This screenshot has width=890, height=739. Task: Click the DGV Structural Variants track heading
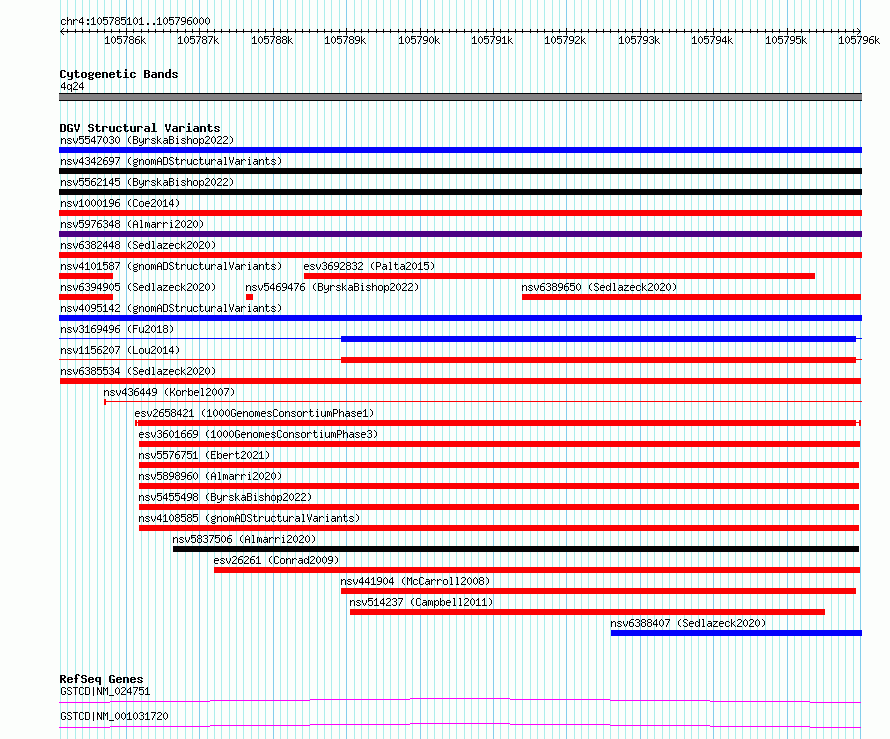[x=140, y=128]
